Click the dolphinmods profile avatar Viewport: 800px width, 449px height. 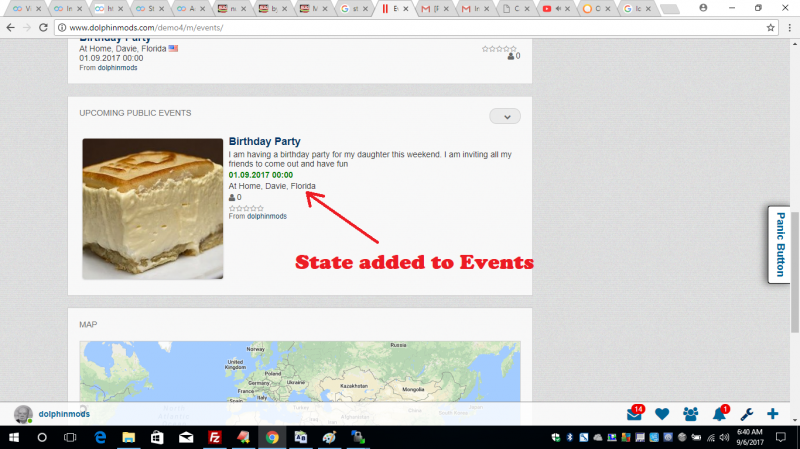tap(23, 414)
